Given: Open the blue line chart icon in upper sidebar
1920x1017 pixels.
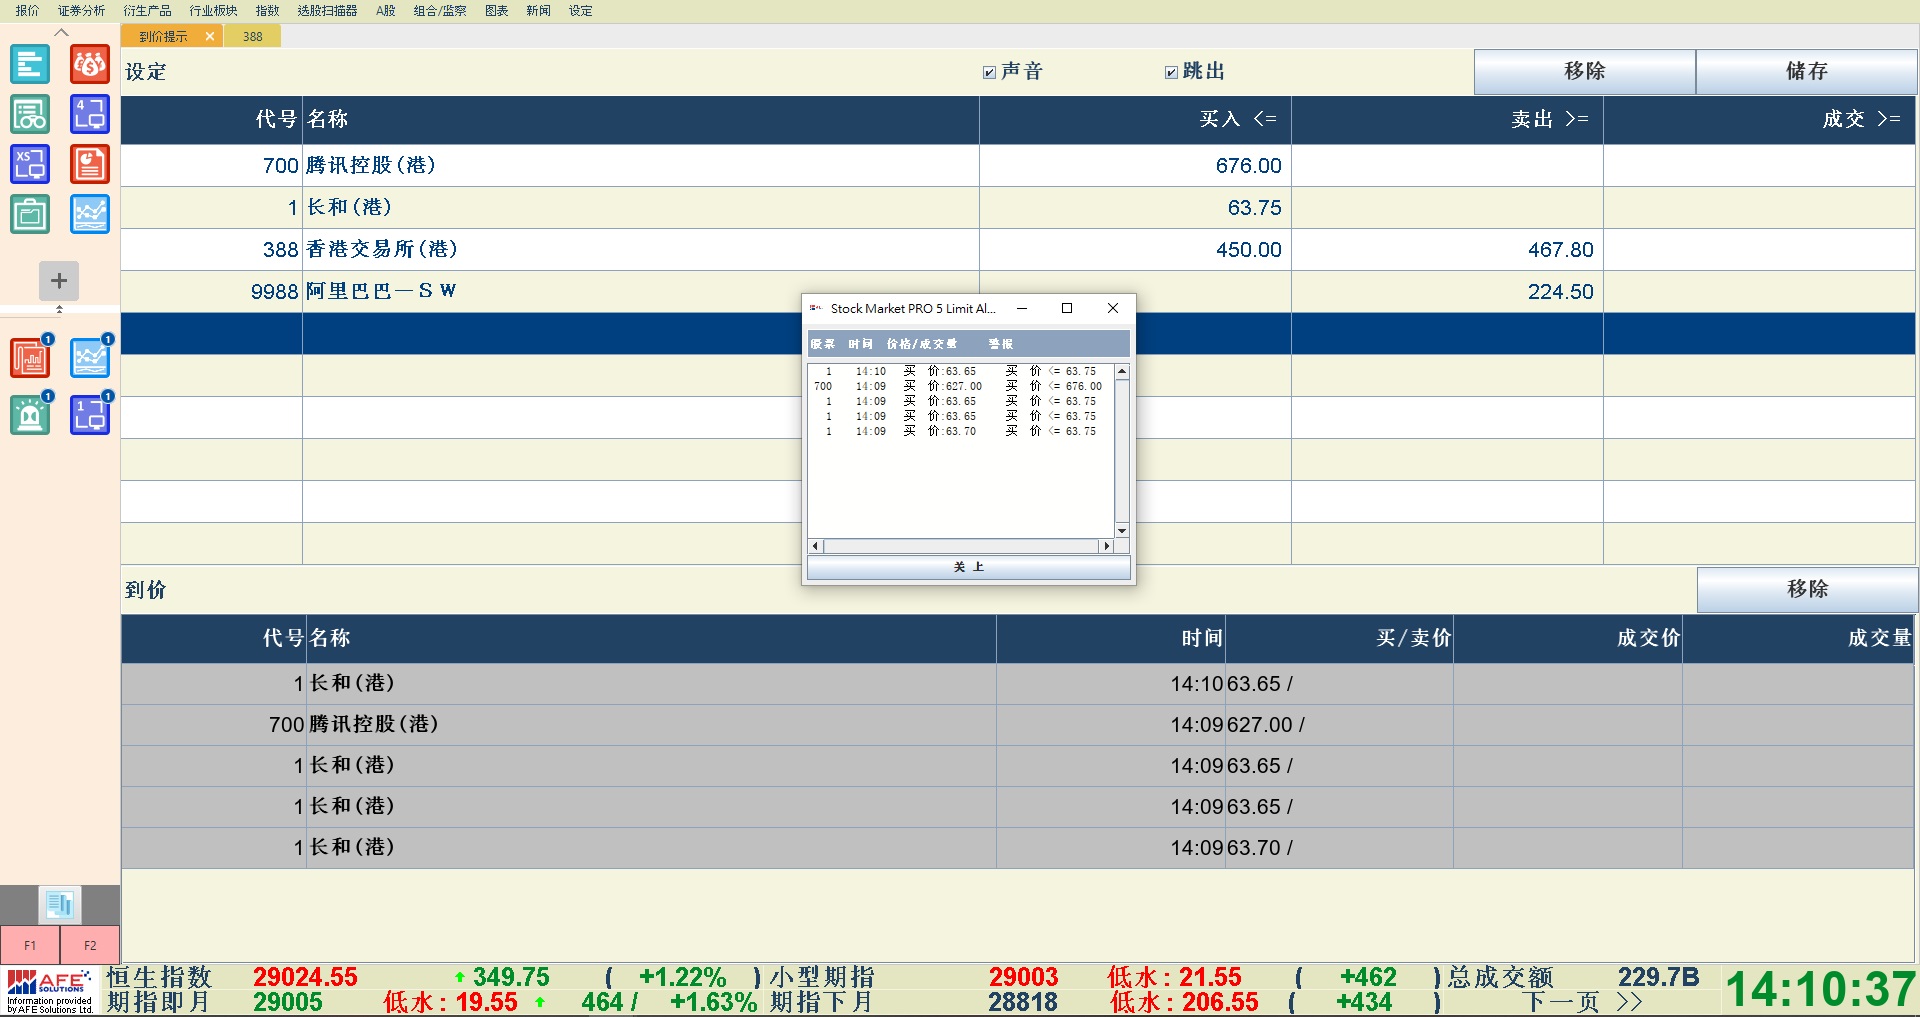Looking at the screenshot, I should (90, 214).
